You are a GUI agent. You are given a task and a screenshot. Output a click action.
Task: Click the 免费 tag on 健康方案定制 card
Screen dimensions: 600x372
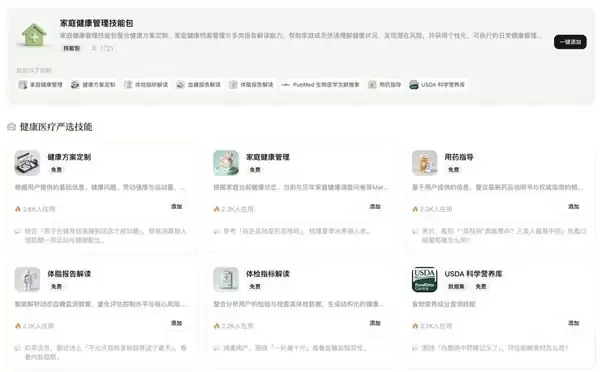[56, 170]
